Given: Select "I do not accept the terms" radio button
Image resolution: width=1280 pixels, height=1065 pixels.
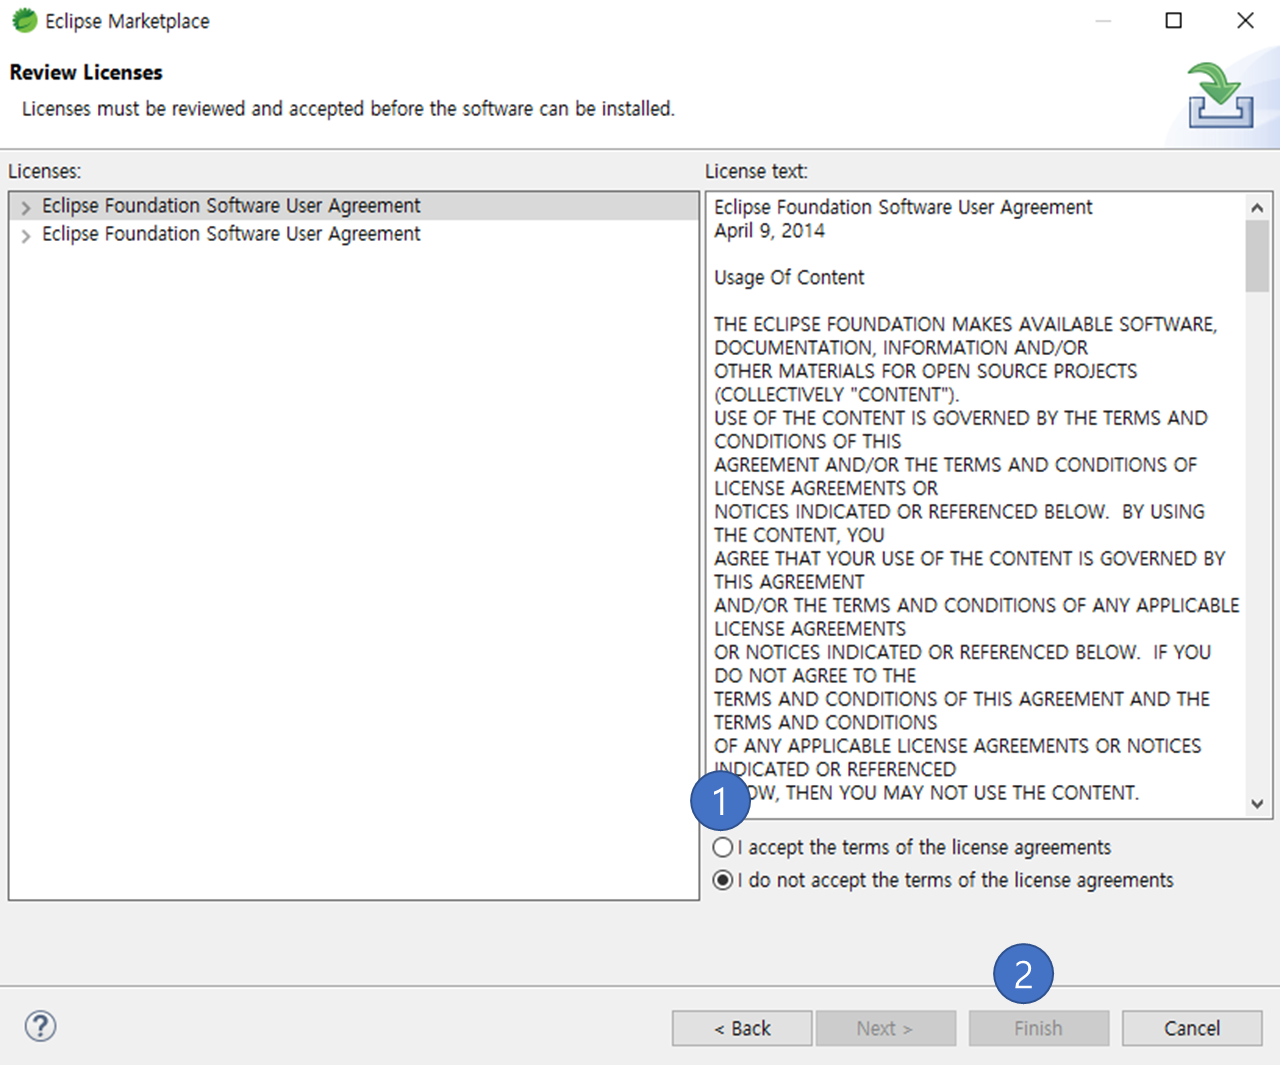Looking at the screenshot, I should pos(723,880).
